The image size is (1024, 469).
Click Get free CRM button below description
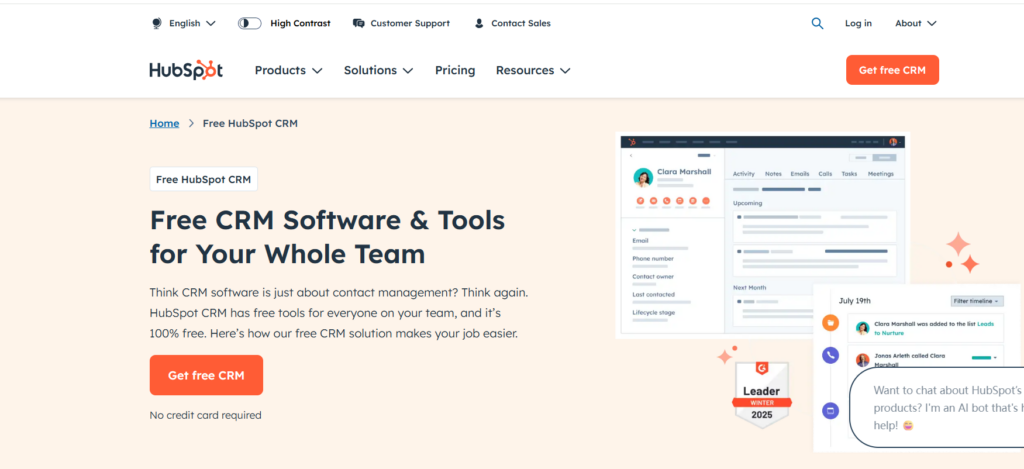pyautogui.click(x=206, y=375)
